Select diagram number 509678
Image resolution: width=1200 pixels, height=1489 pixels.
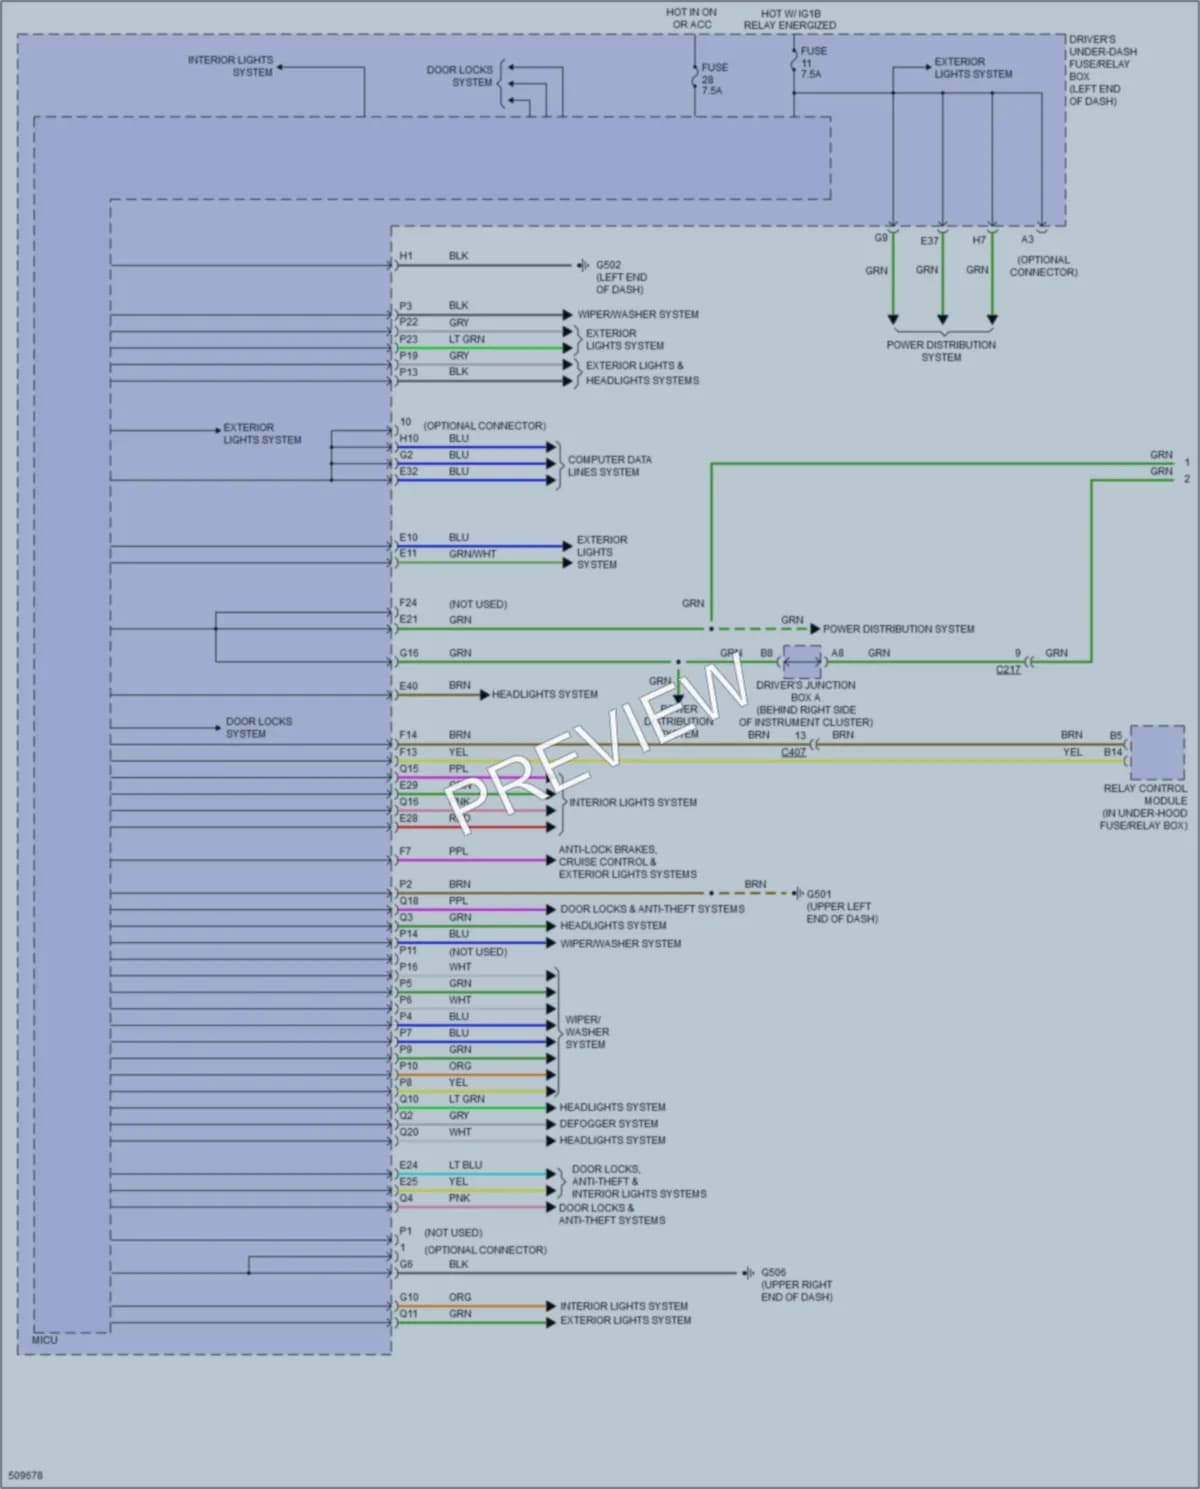[x=25, y=1475]
